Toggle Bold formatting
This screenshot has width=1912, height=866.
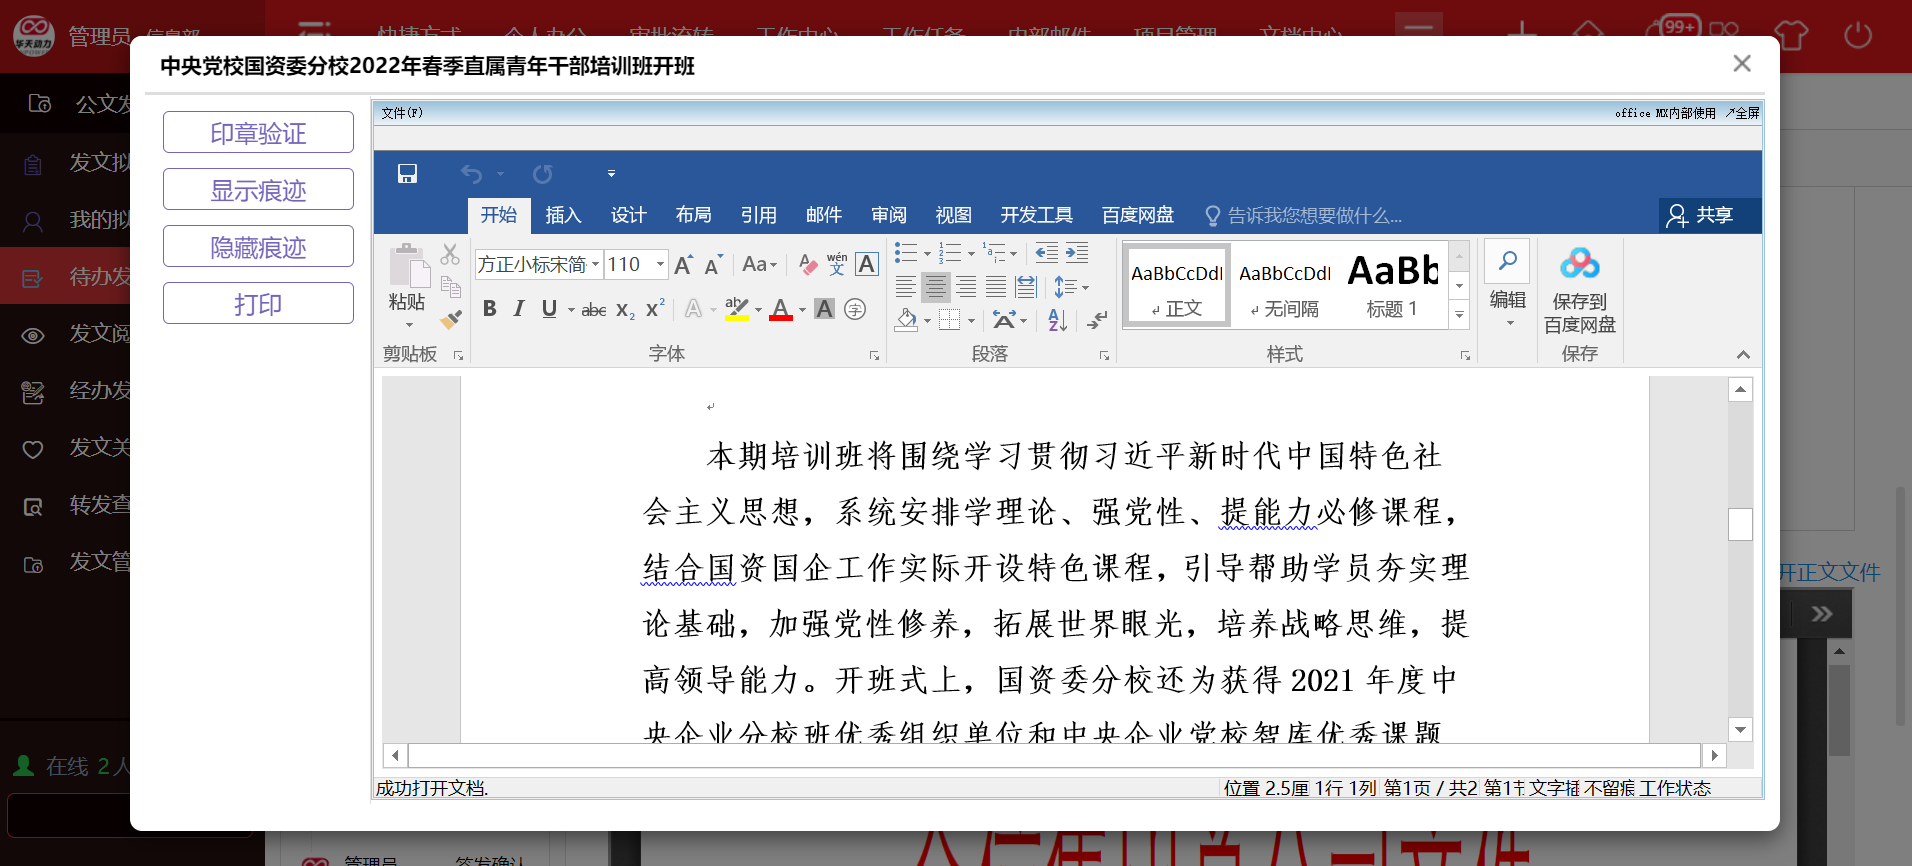[489, 309]
